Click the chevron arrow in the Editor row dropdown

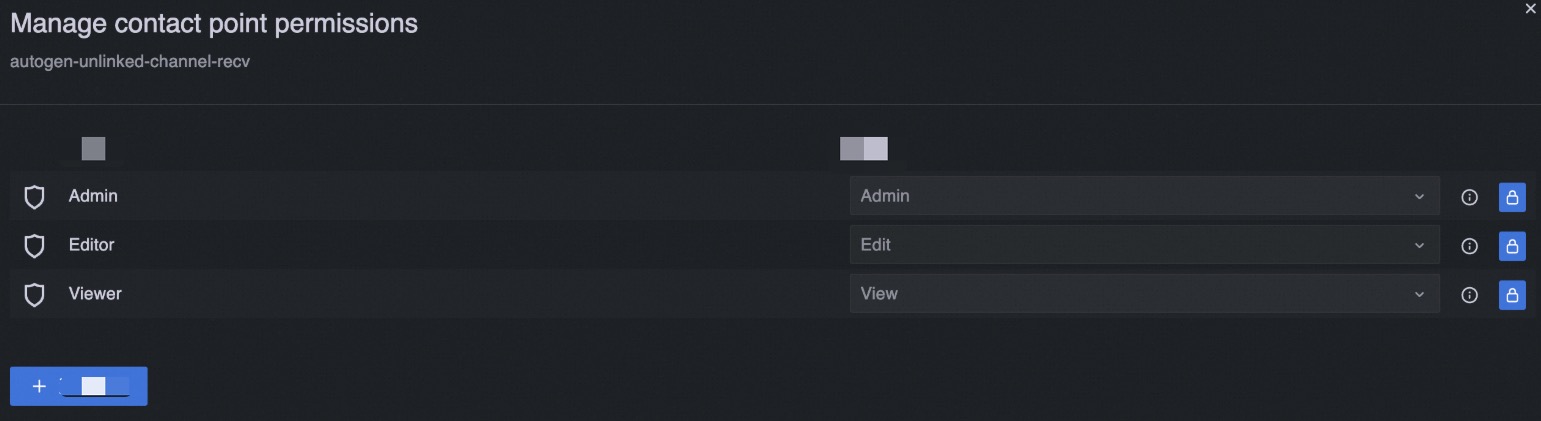tap(1418, 245)
